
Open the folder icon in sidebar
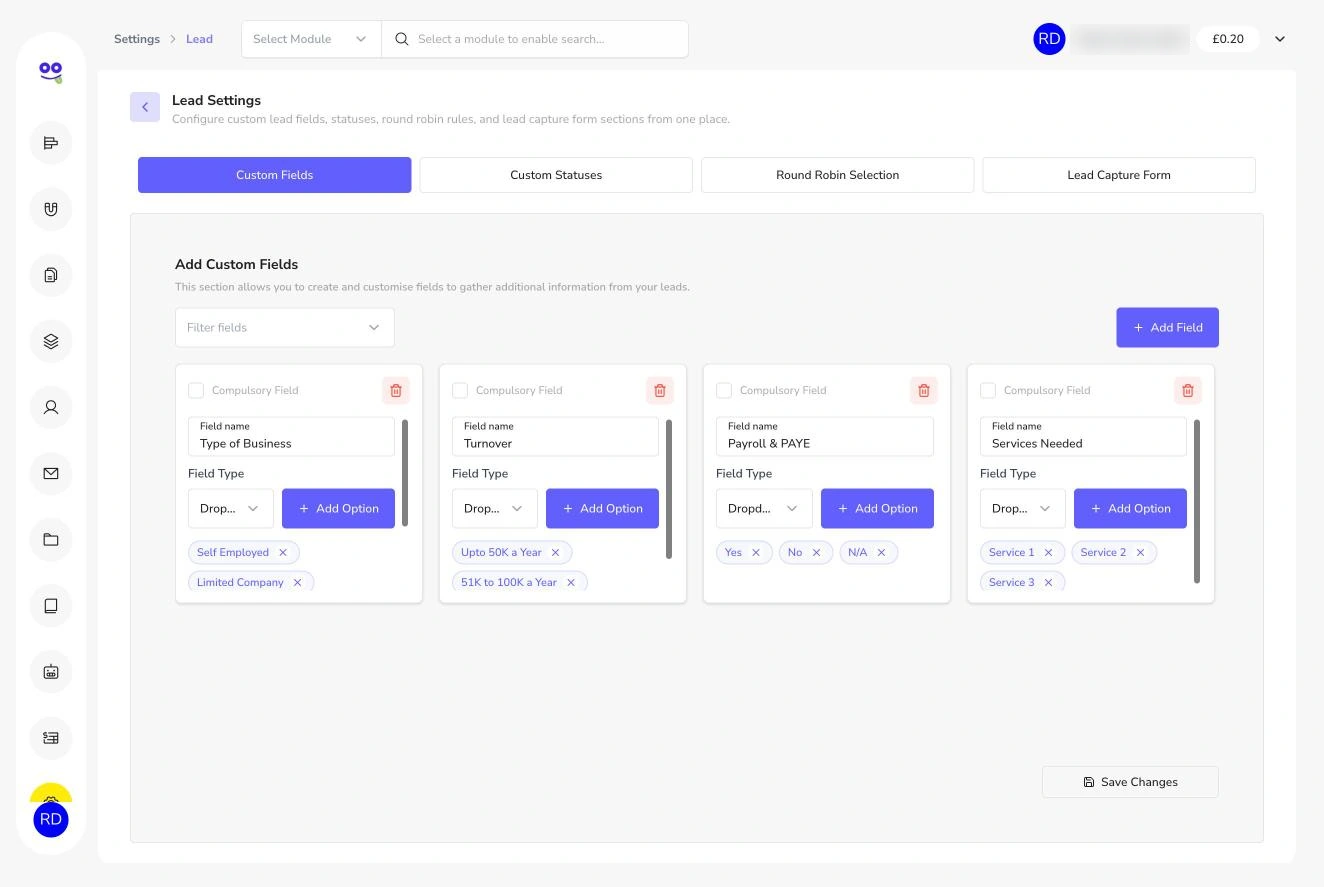coord(51,539)
